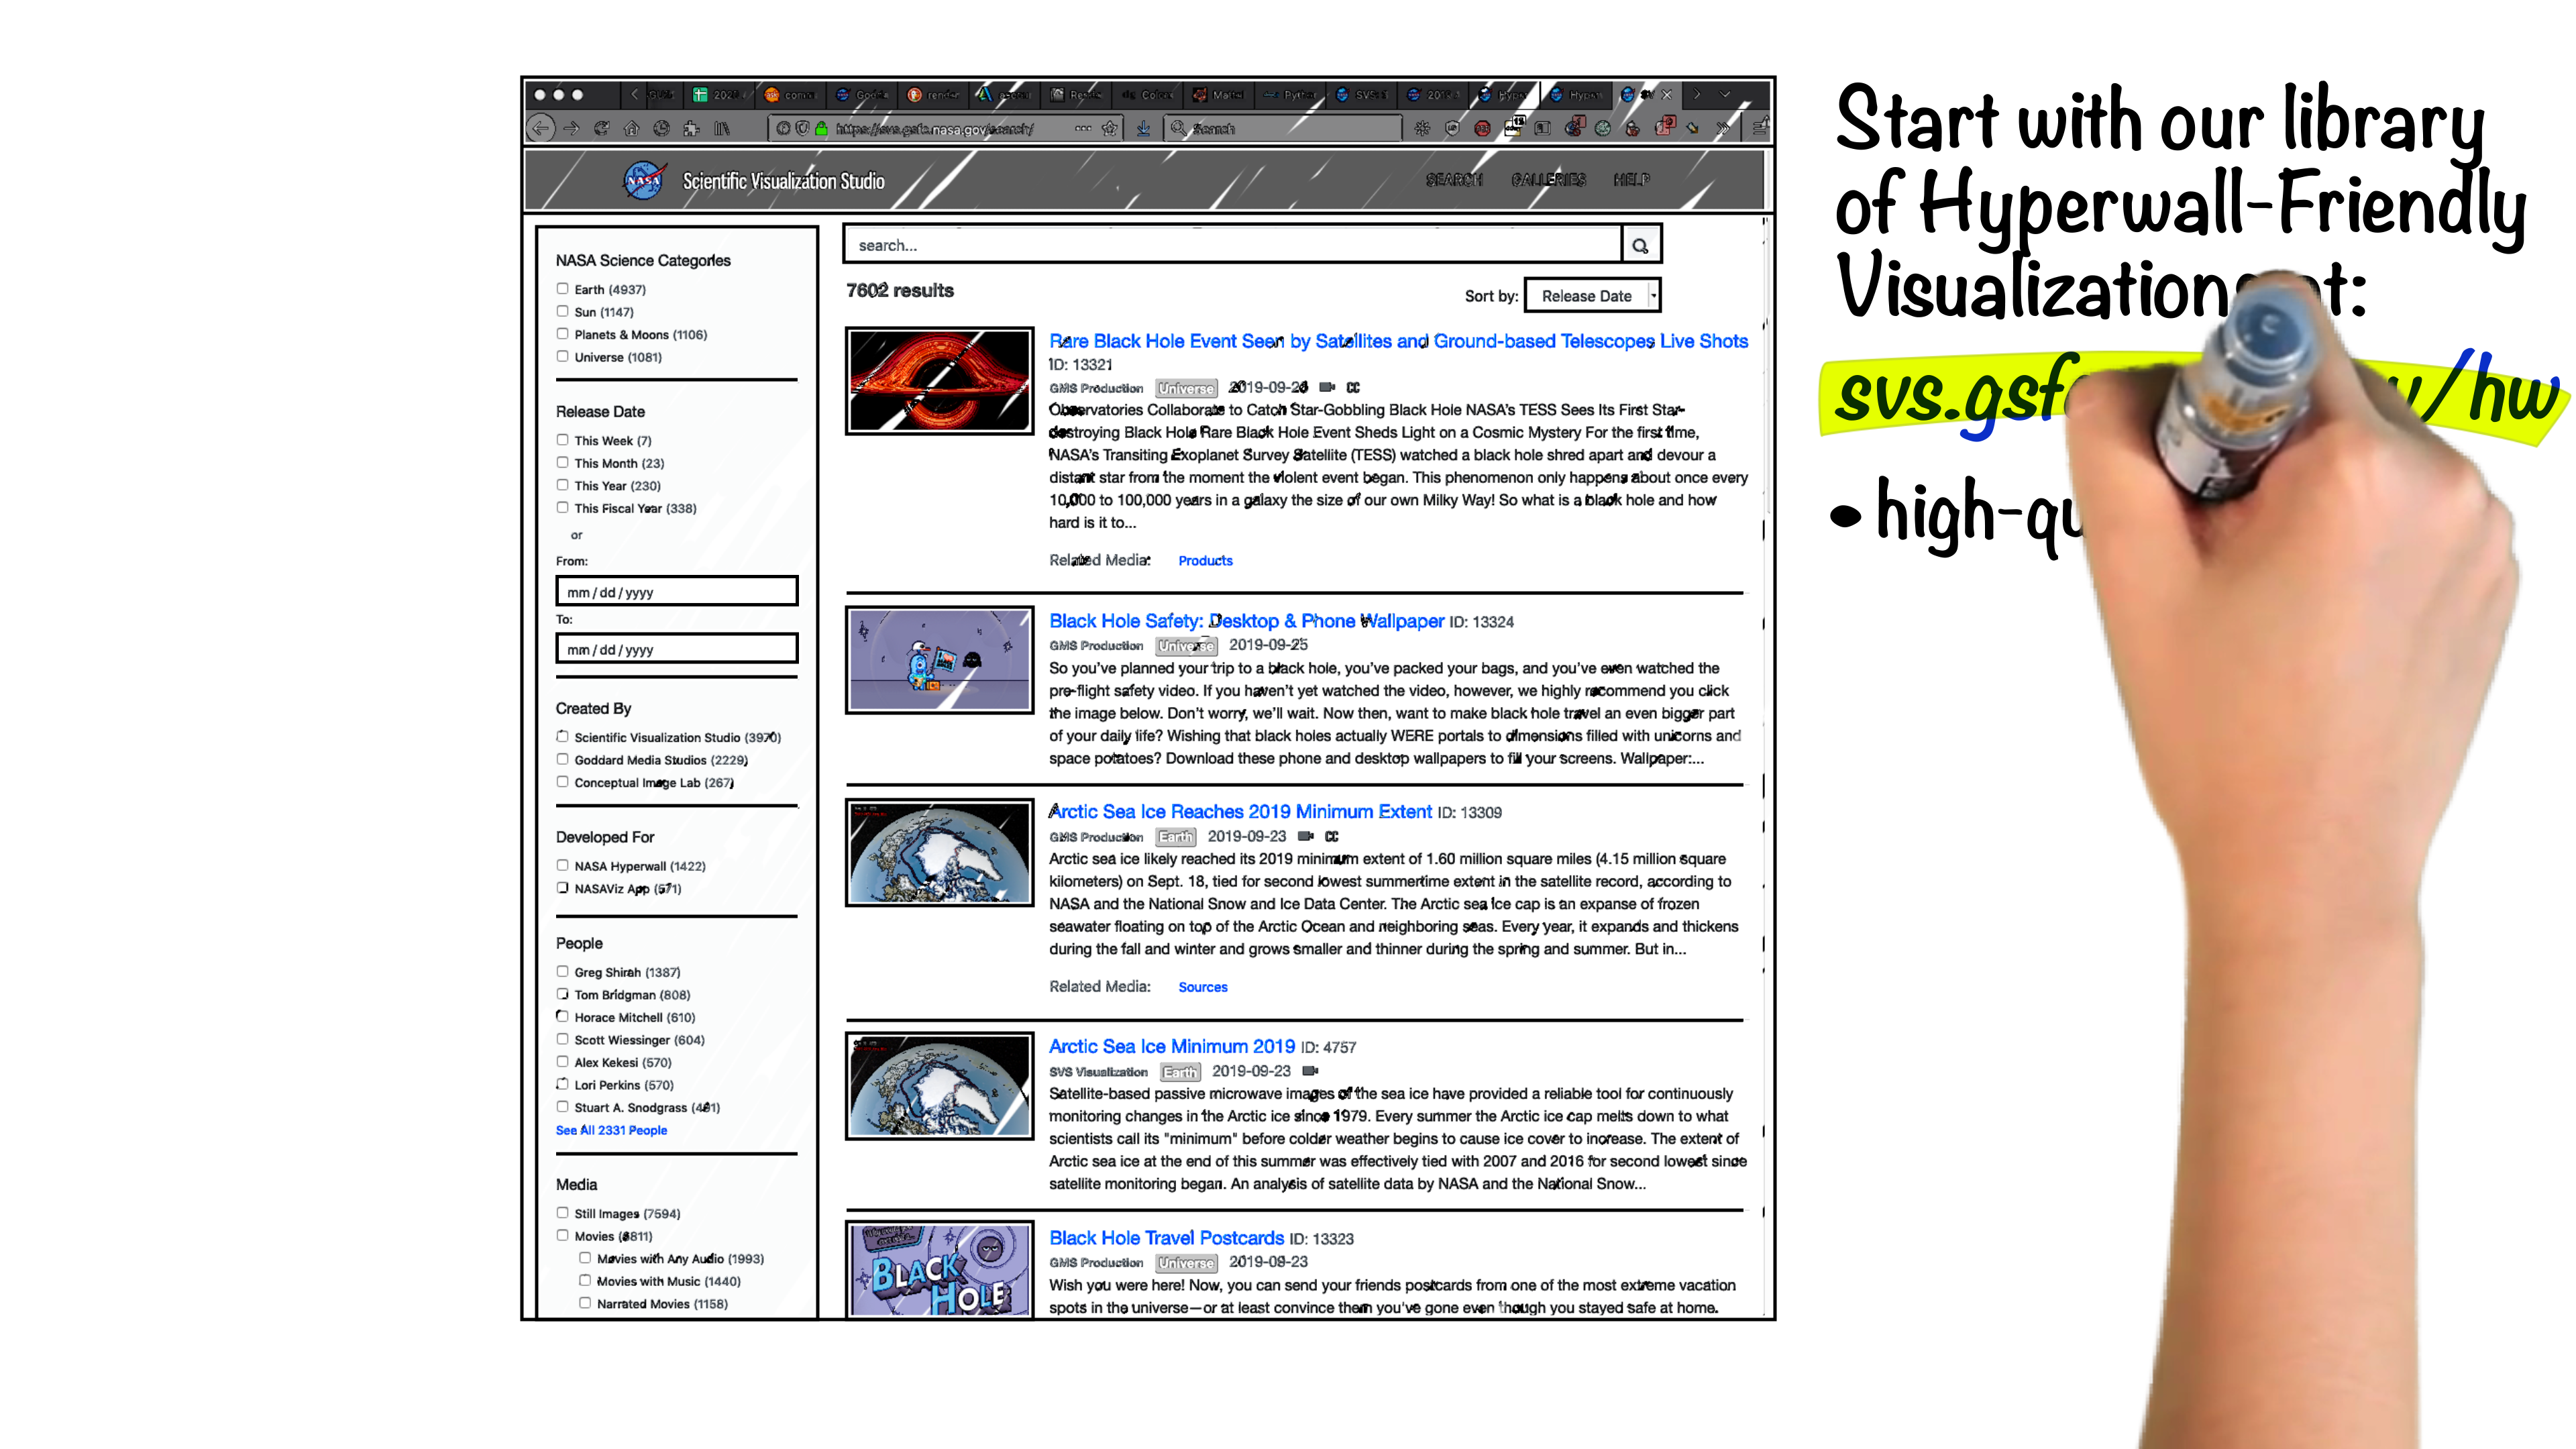This screenshot has width=2576, height=1449.
Task: Go back with the browser back arrow
Action: coord(541,128)
